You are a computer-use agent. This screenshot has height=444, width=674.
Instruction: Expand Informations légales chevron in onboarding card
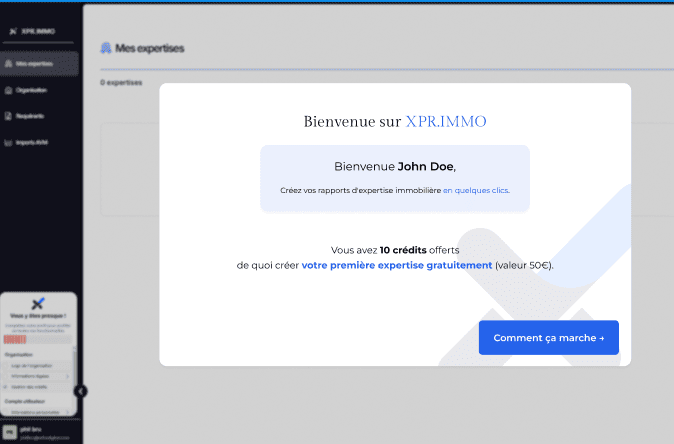click(x=67, y=377)
